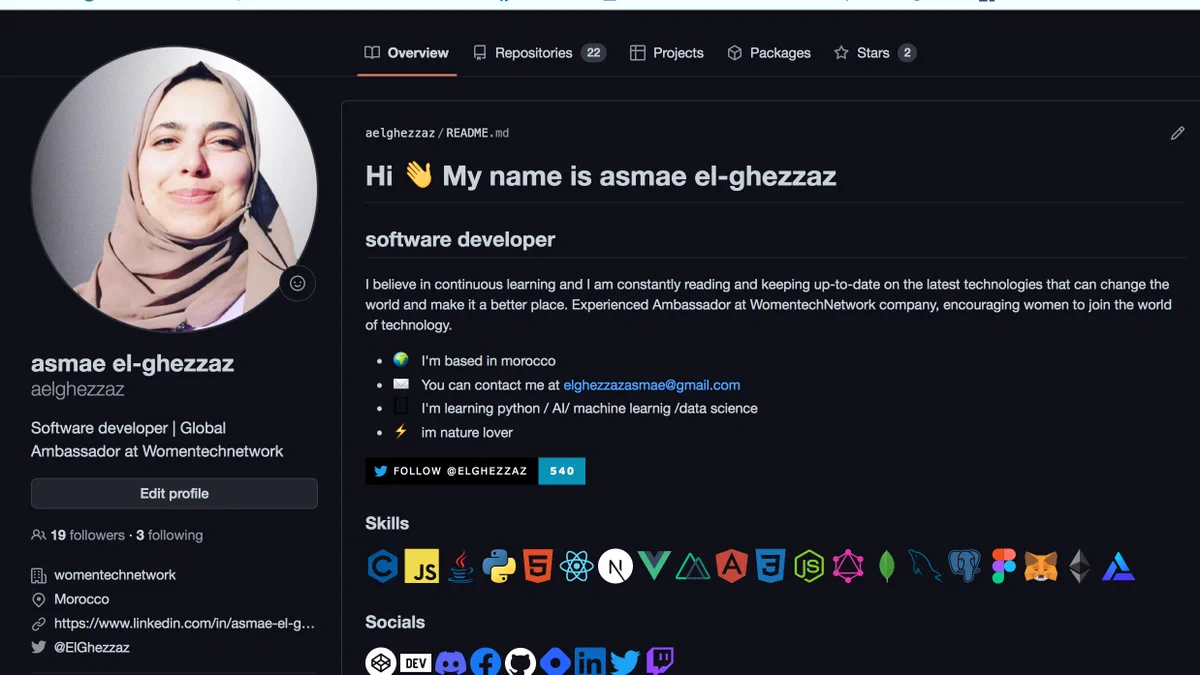
Task: Open the Packages tab
Action: (x=769, y=53)
